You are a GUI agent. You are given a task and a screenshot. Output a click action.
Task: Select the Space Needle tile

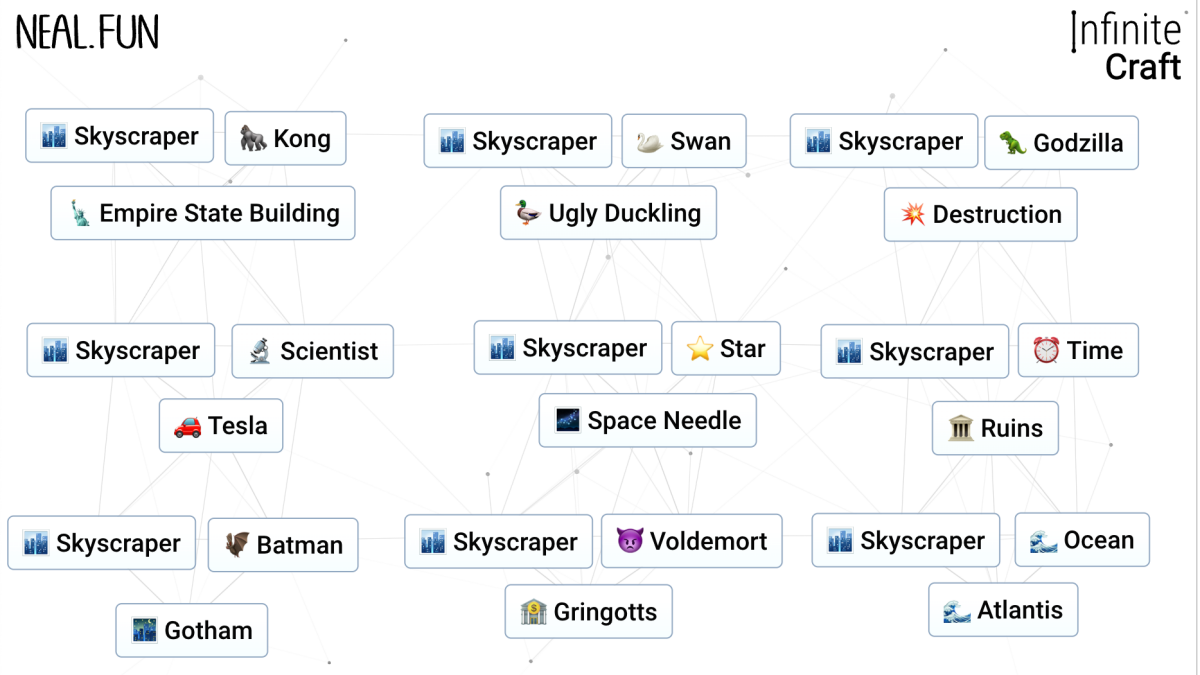tap(647, 420)
